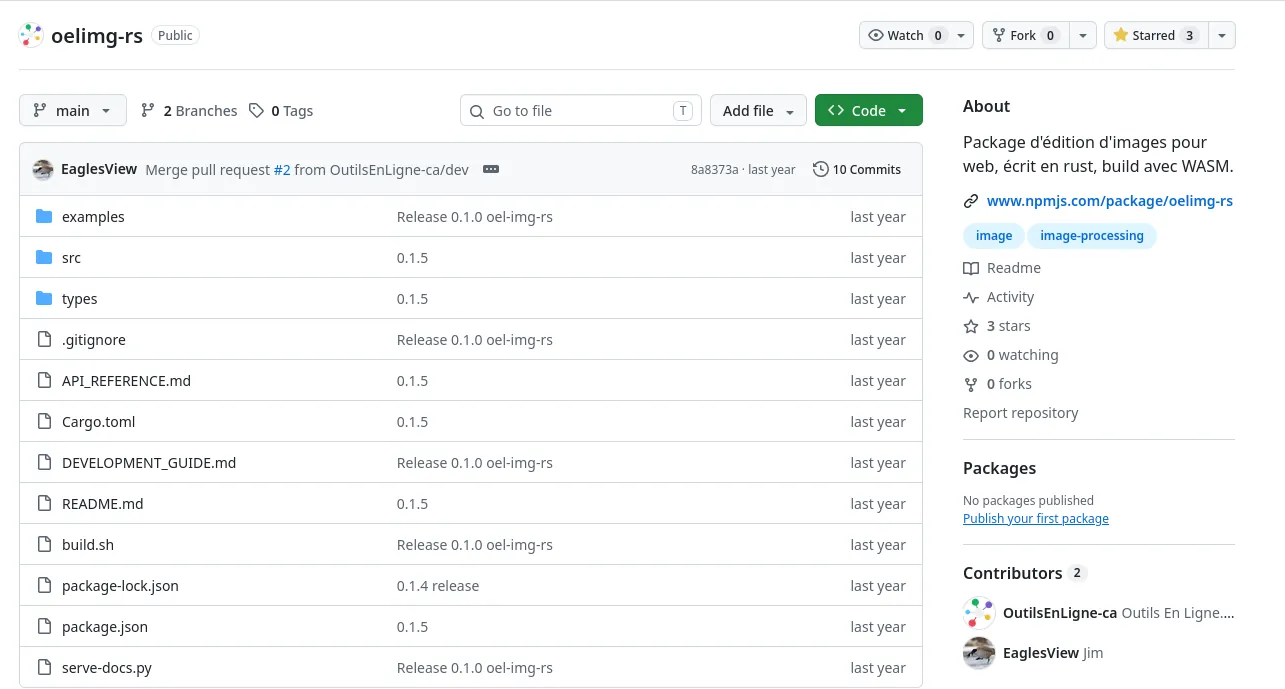
Task: Open the green Code dropdown
Action: point(869,110)
